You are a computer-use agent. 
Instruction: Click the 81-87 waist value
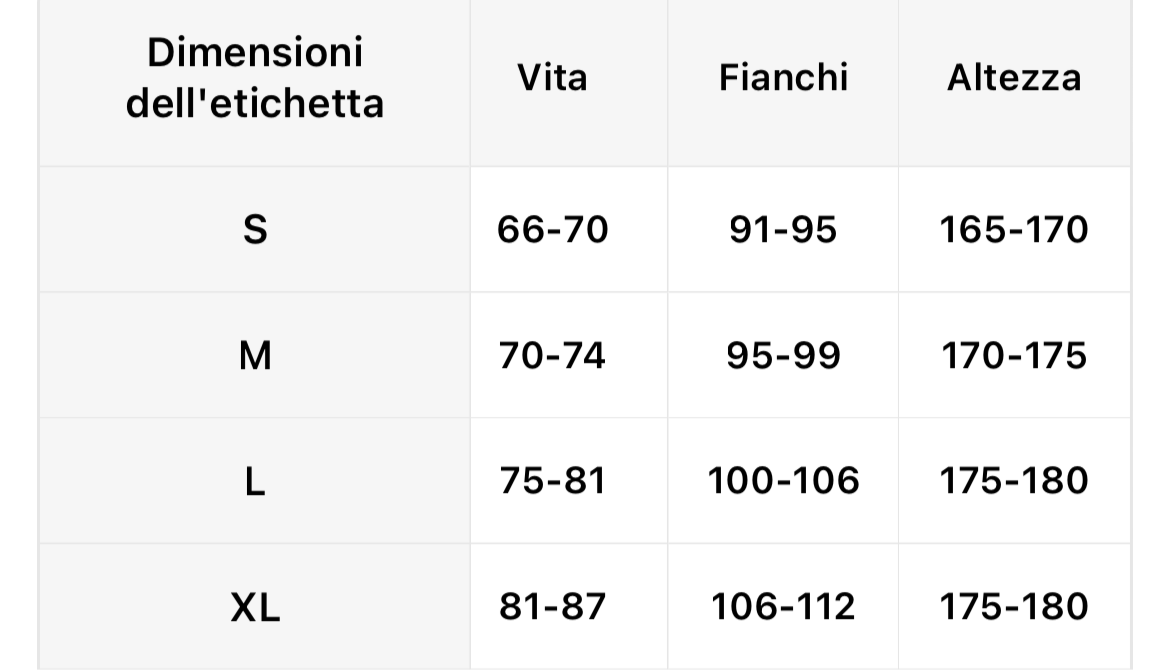(552, 607)
